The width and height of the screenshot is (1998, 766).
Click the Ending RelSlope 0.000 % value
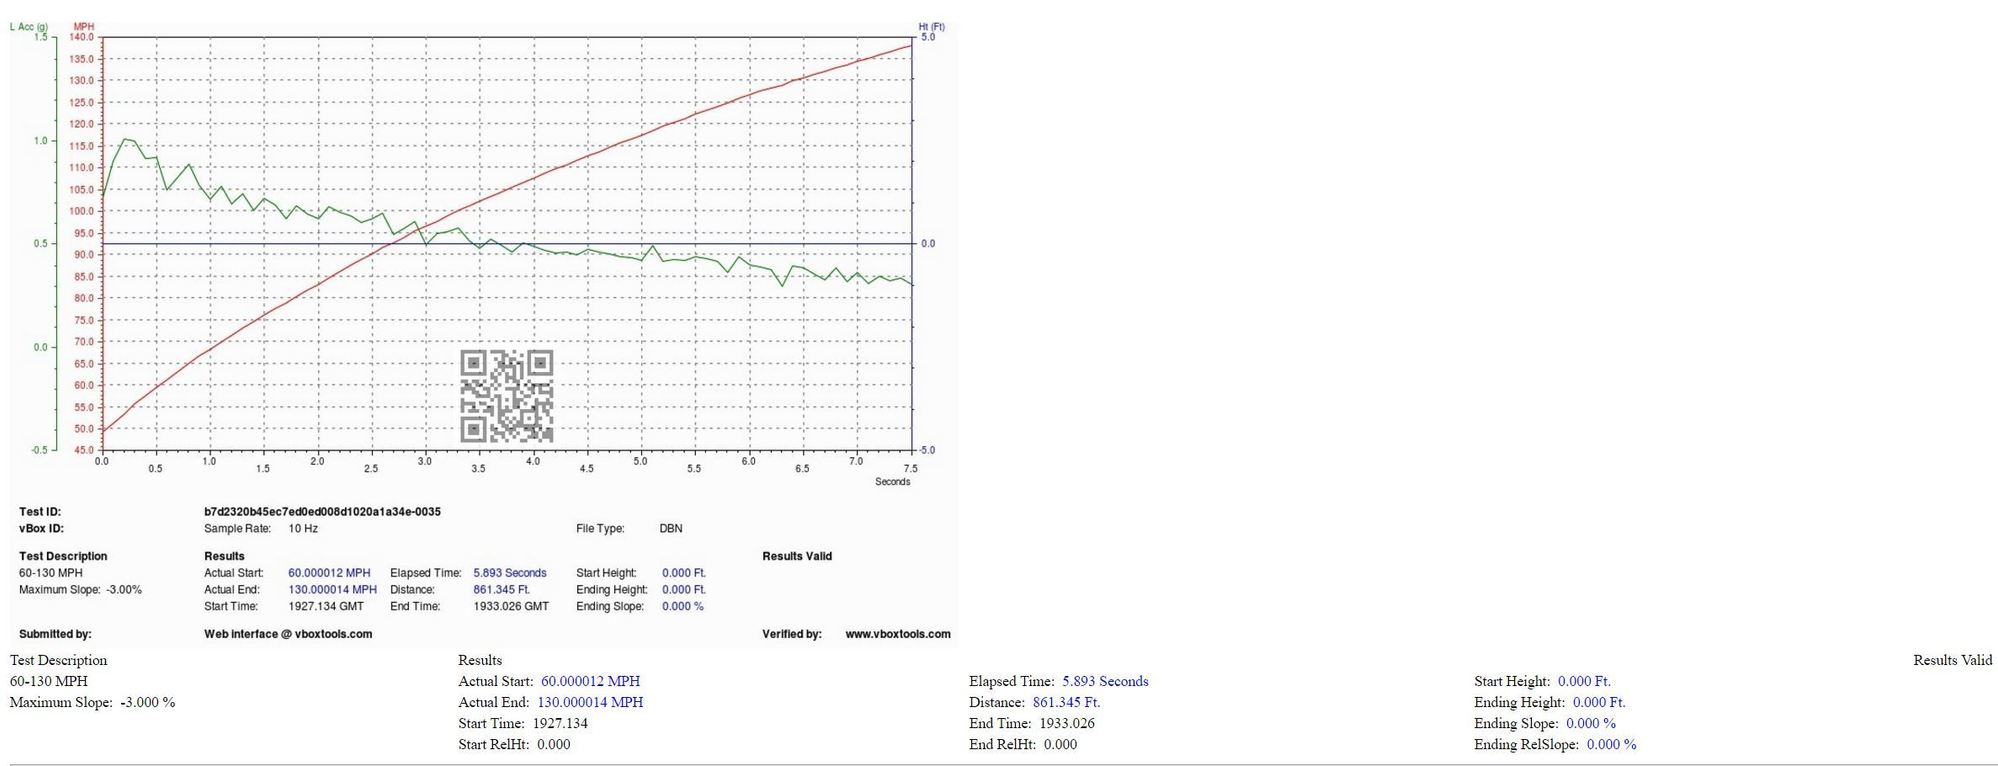click(x=1611, y=744)
